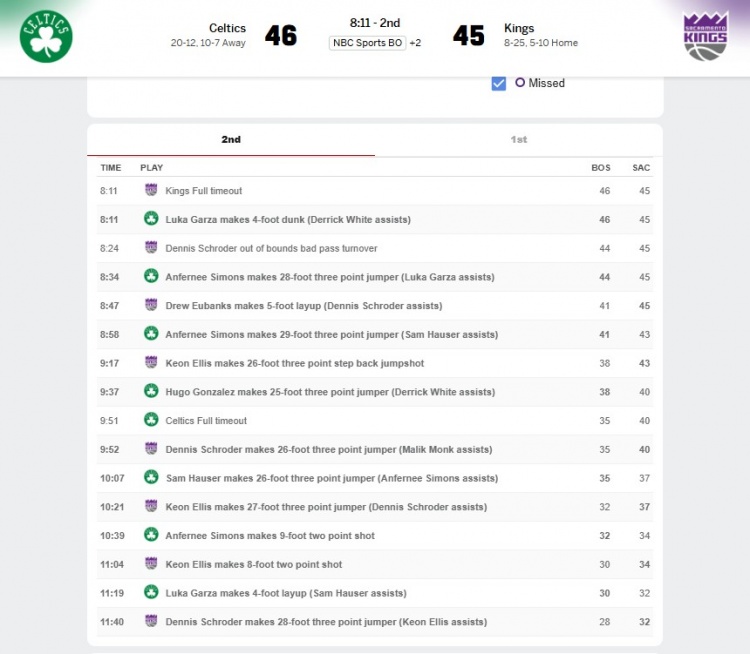The image size is (750, 654).
Task: Switch to the 1st quarter tab
Action: tap(518, 140)
